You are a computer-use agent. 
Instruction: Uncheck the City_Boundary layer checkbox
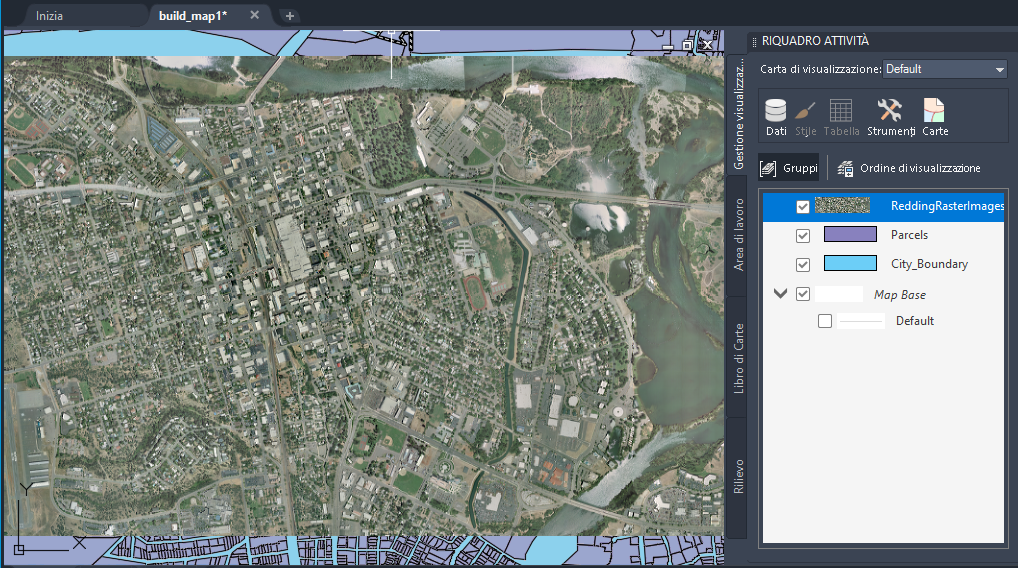coord(802,264)
